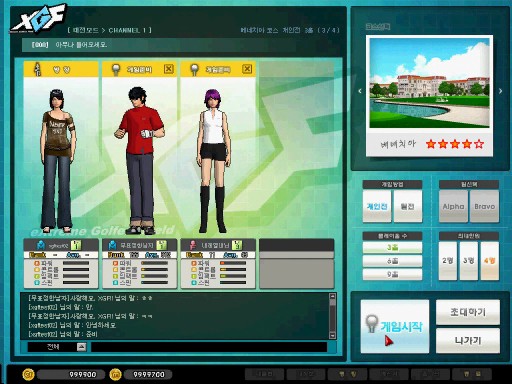Select the 개인전 individual match mode
The image size is (512, 384).
377,206
